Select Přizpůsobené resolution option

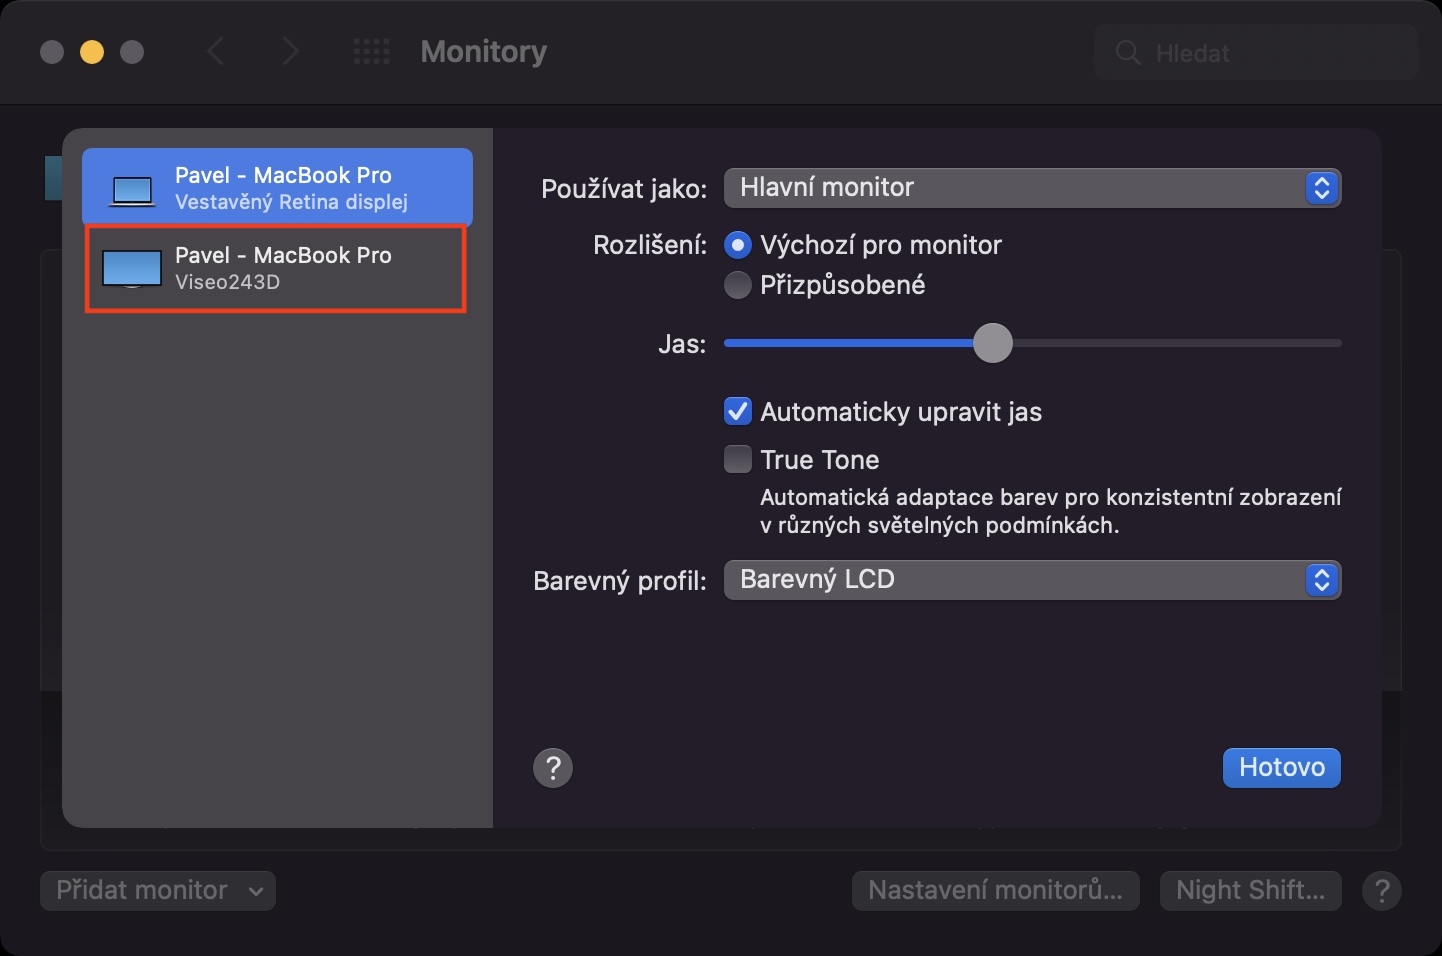click(x=738, y=285)
